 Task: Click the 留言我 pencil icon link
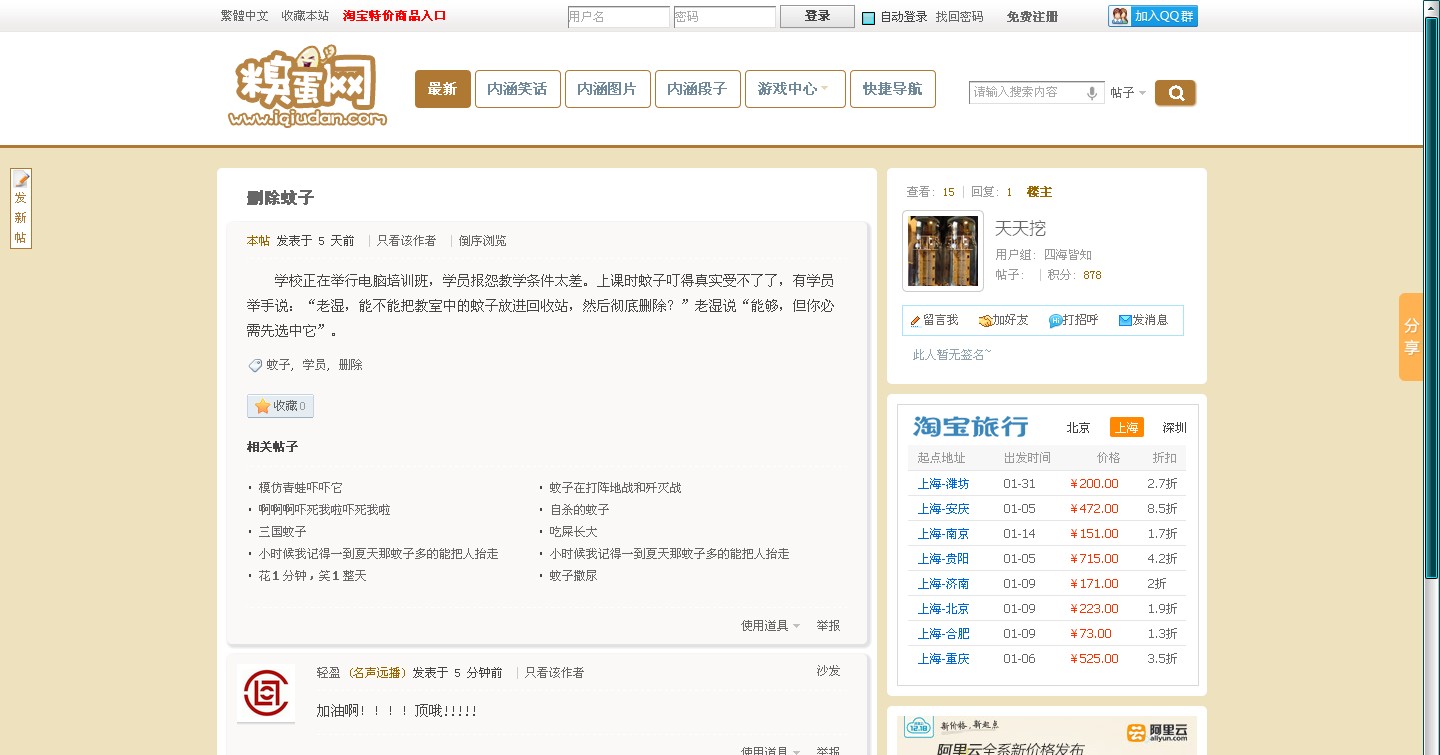tap(934, 320)
